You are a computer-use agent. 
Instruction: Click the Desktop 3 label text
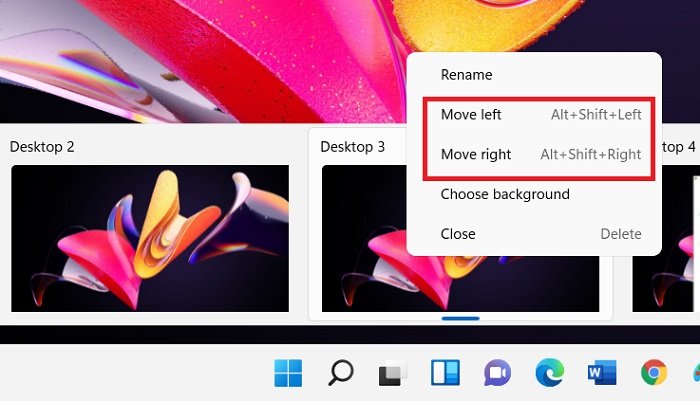pos(353,146)
